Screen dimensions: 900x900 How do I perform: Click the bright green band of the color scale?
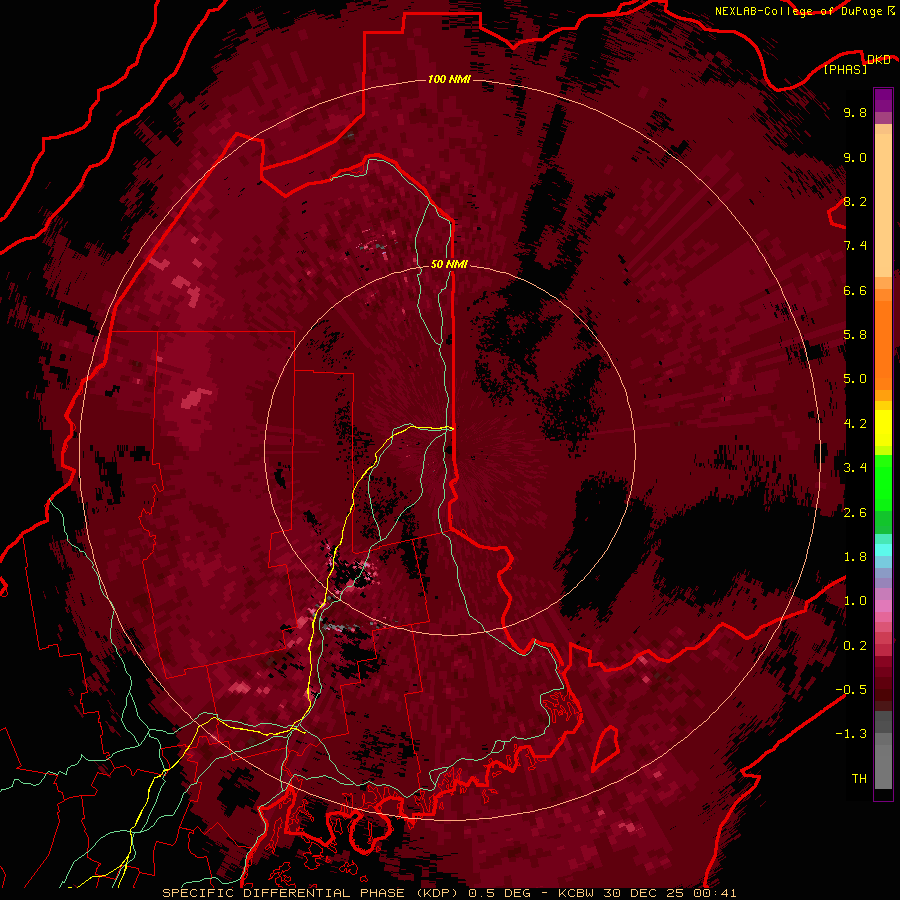[x=883, y=482]
